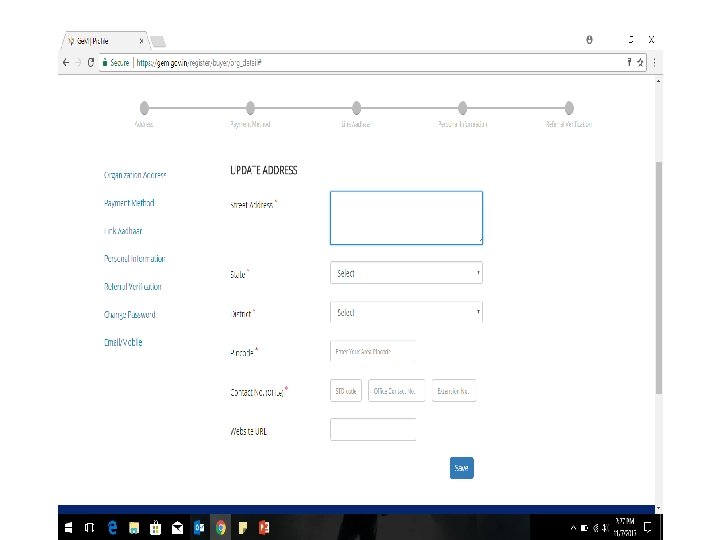Open Email/Mobile in the sidebar

[x=123, y=342]
